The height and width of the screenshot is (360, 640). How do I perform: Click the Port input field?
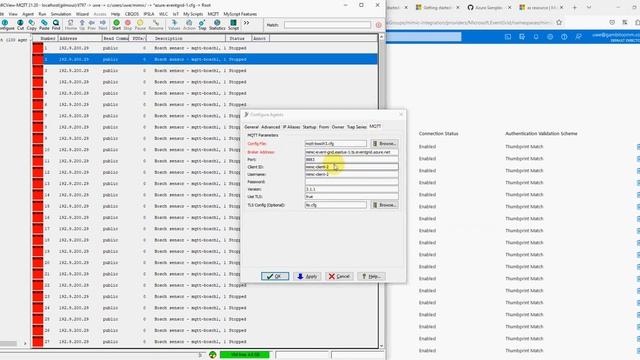coord(351,160)
